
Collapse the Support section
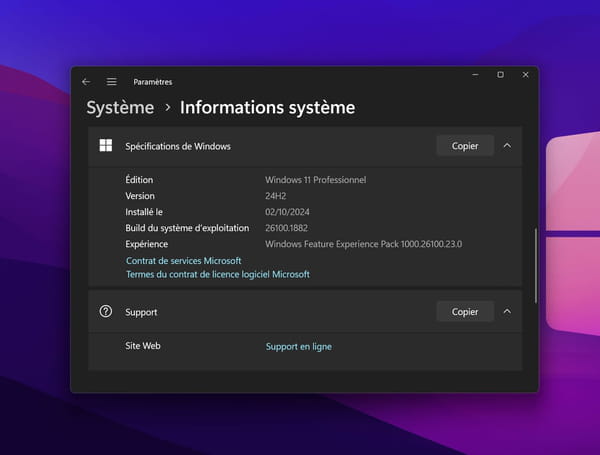click(507, 312)
